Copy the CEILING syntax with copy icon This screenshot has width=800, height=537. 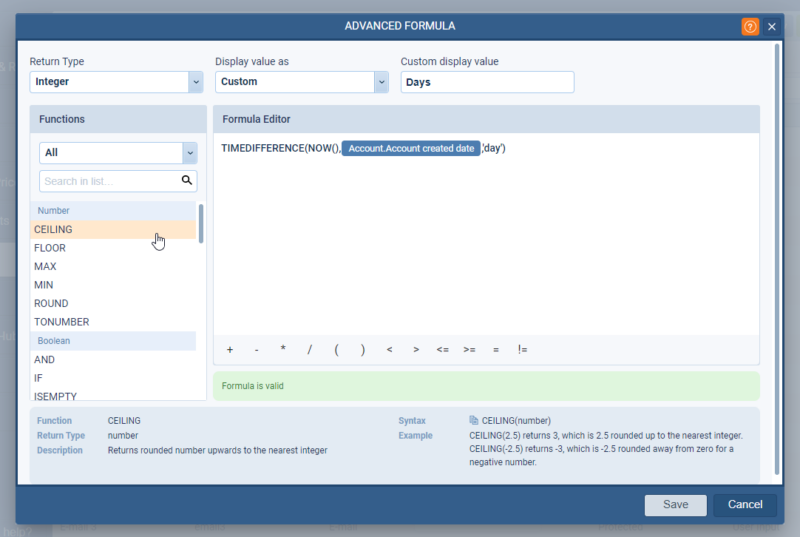[x=473, y=420]
